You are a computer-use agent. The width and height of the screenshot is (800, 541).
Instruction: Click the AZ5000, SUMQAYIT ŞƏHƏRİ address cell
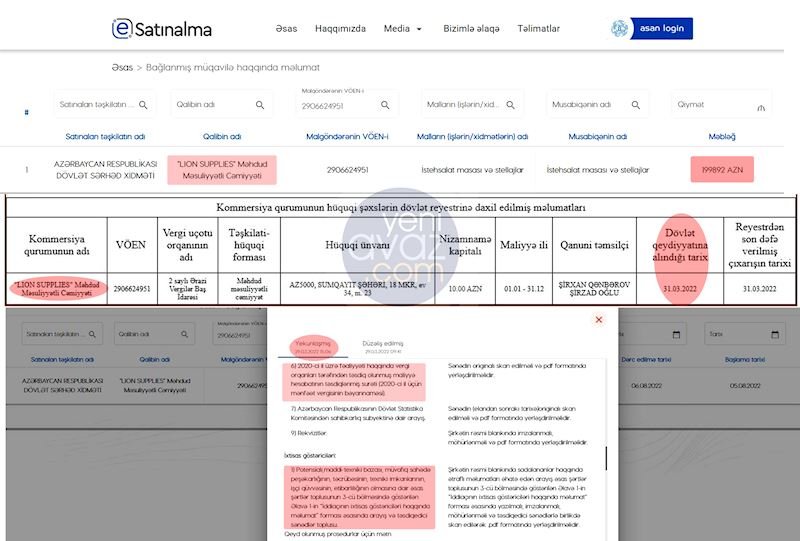pos(358,289)
